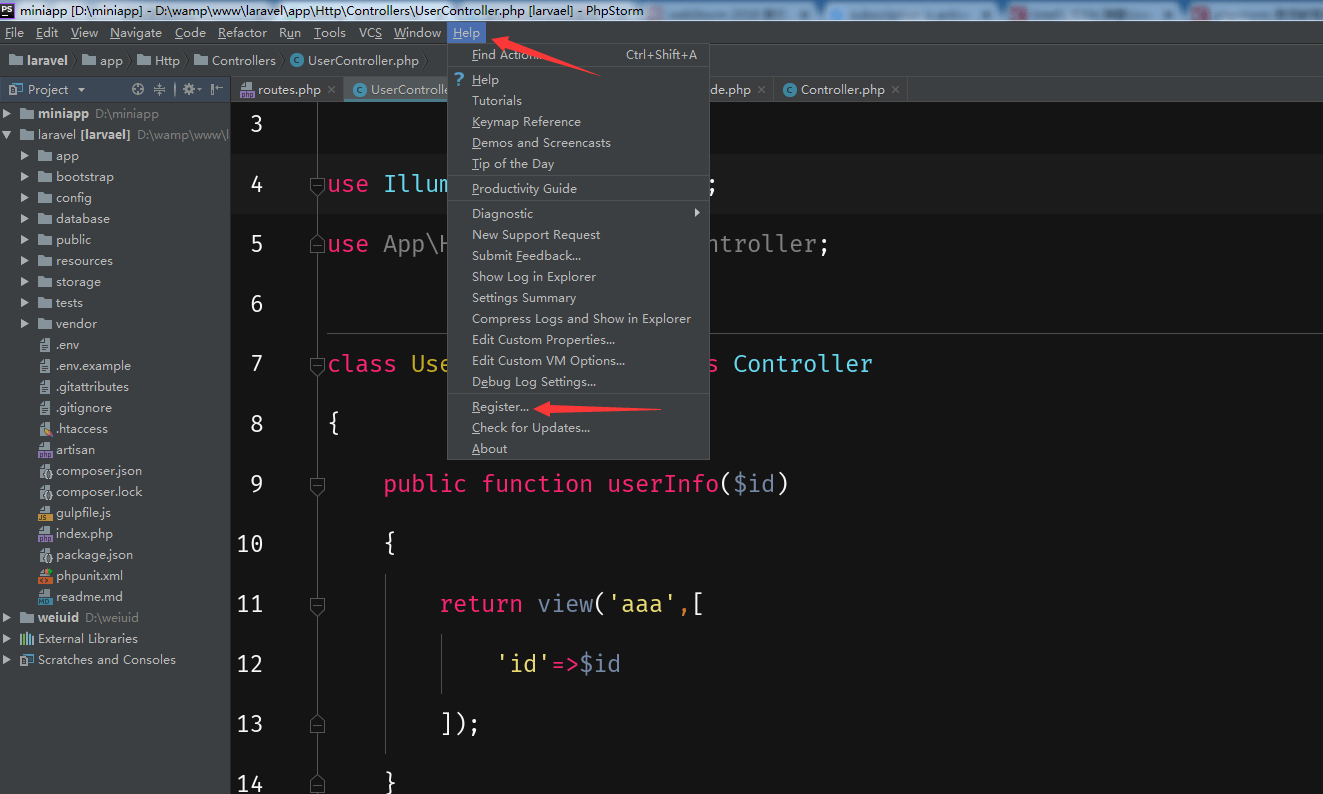Viewport: 1323px width, 794px height.
Task: Click line number 12 in the gutter
Action: point(250,664)
